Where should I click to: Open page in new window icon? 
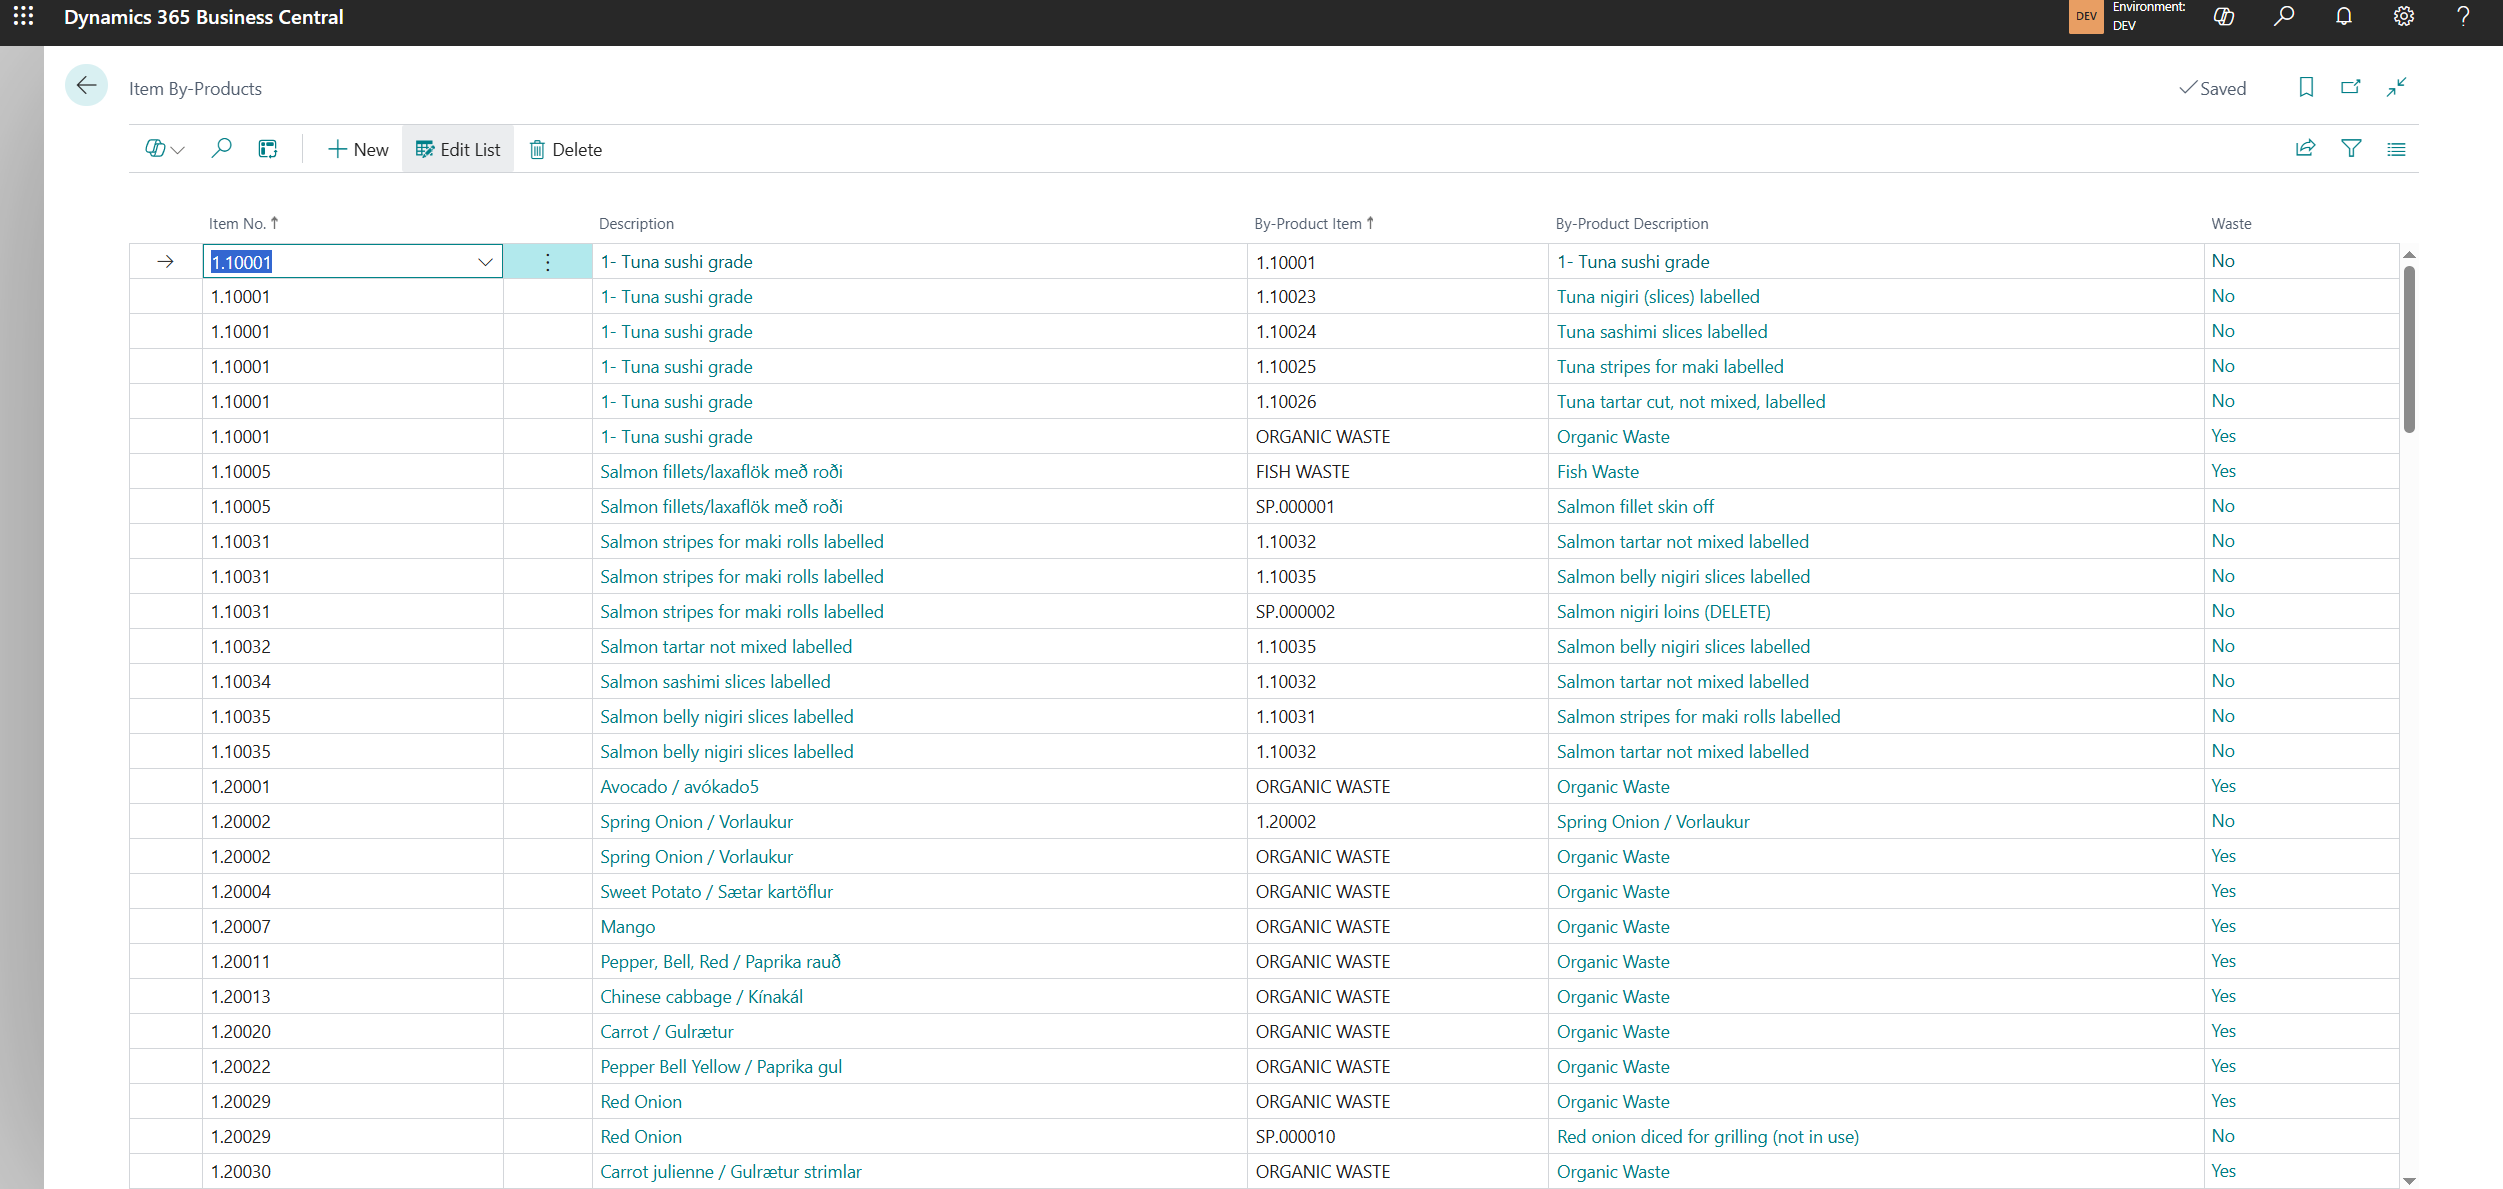pos(2350,88)
